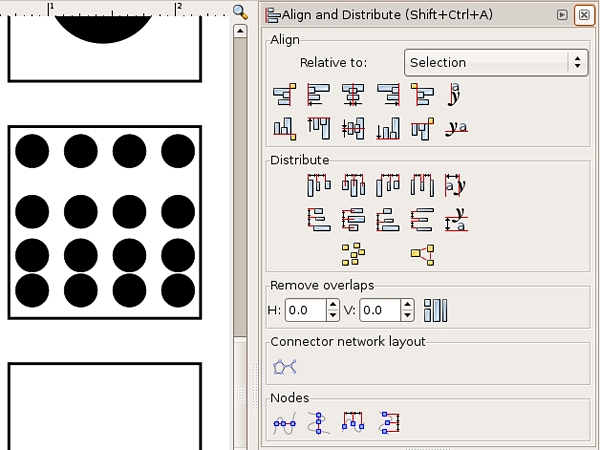Iconify the Align and Distribute dialog

coord(563,15)
